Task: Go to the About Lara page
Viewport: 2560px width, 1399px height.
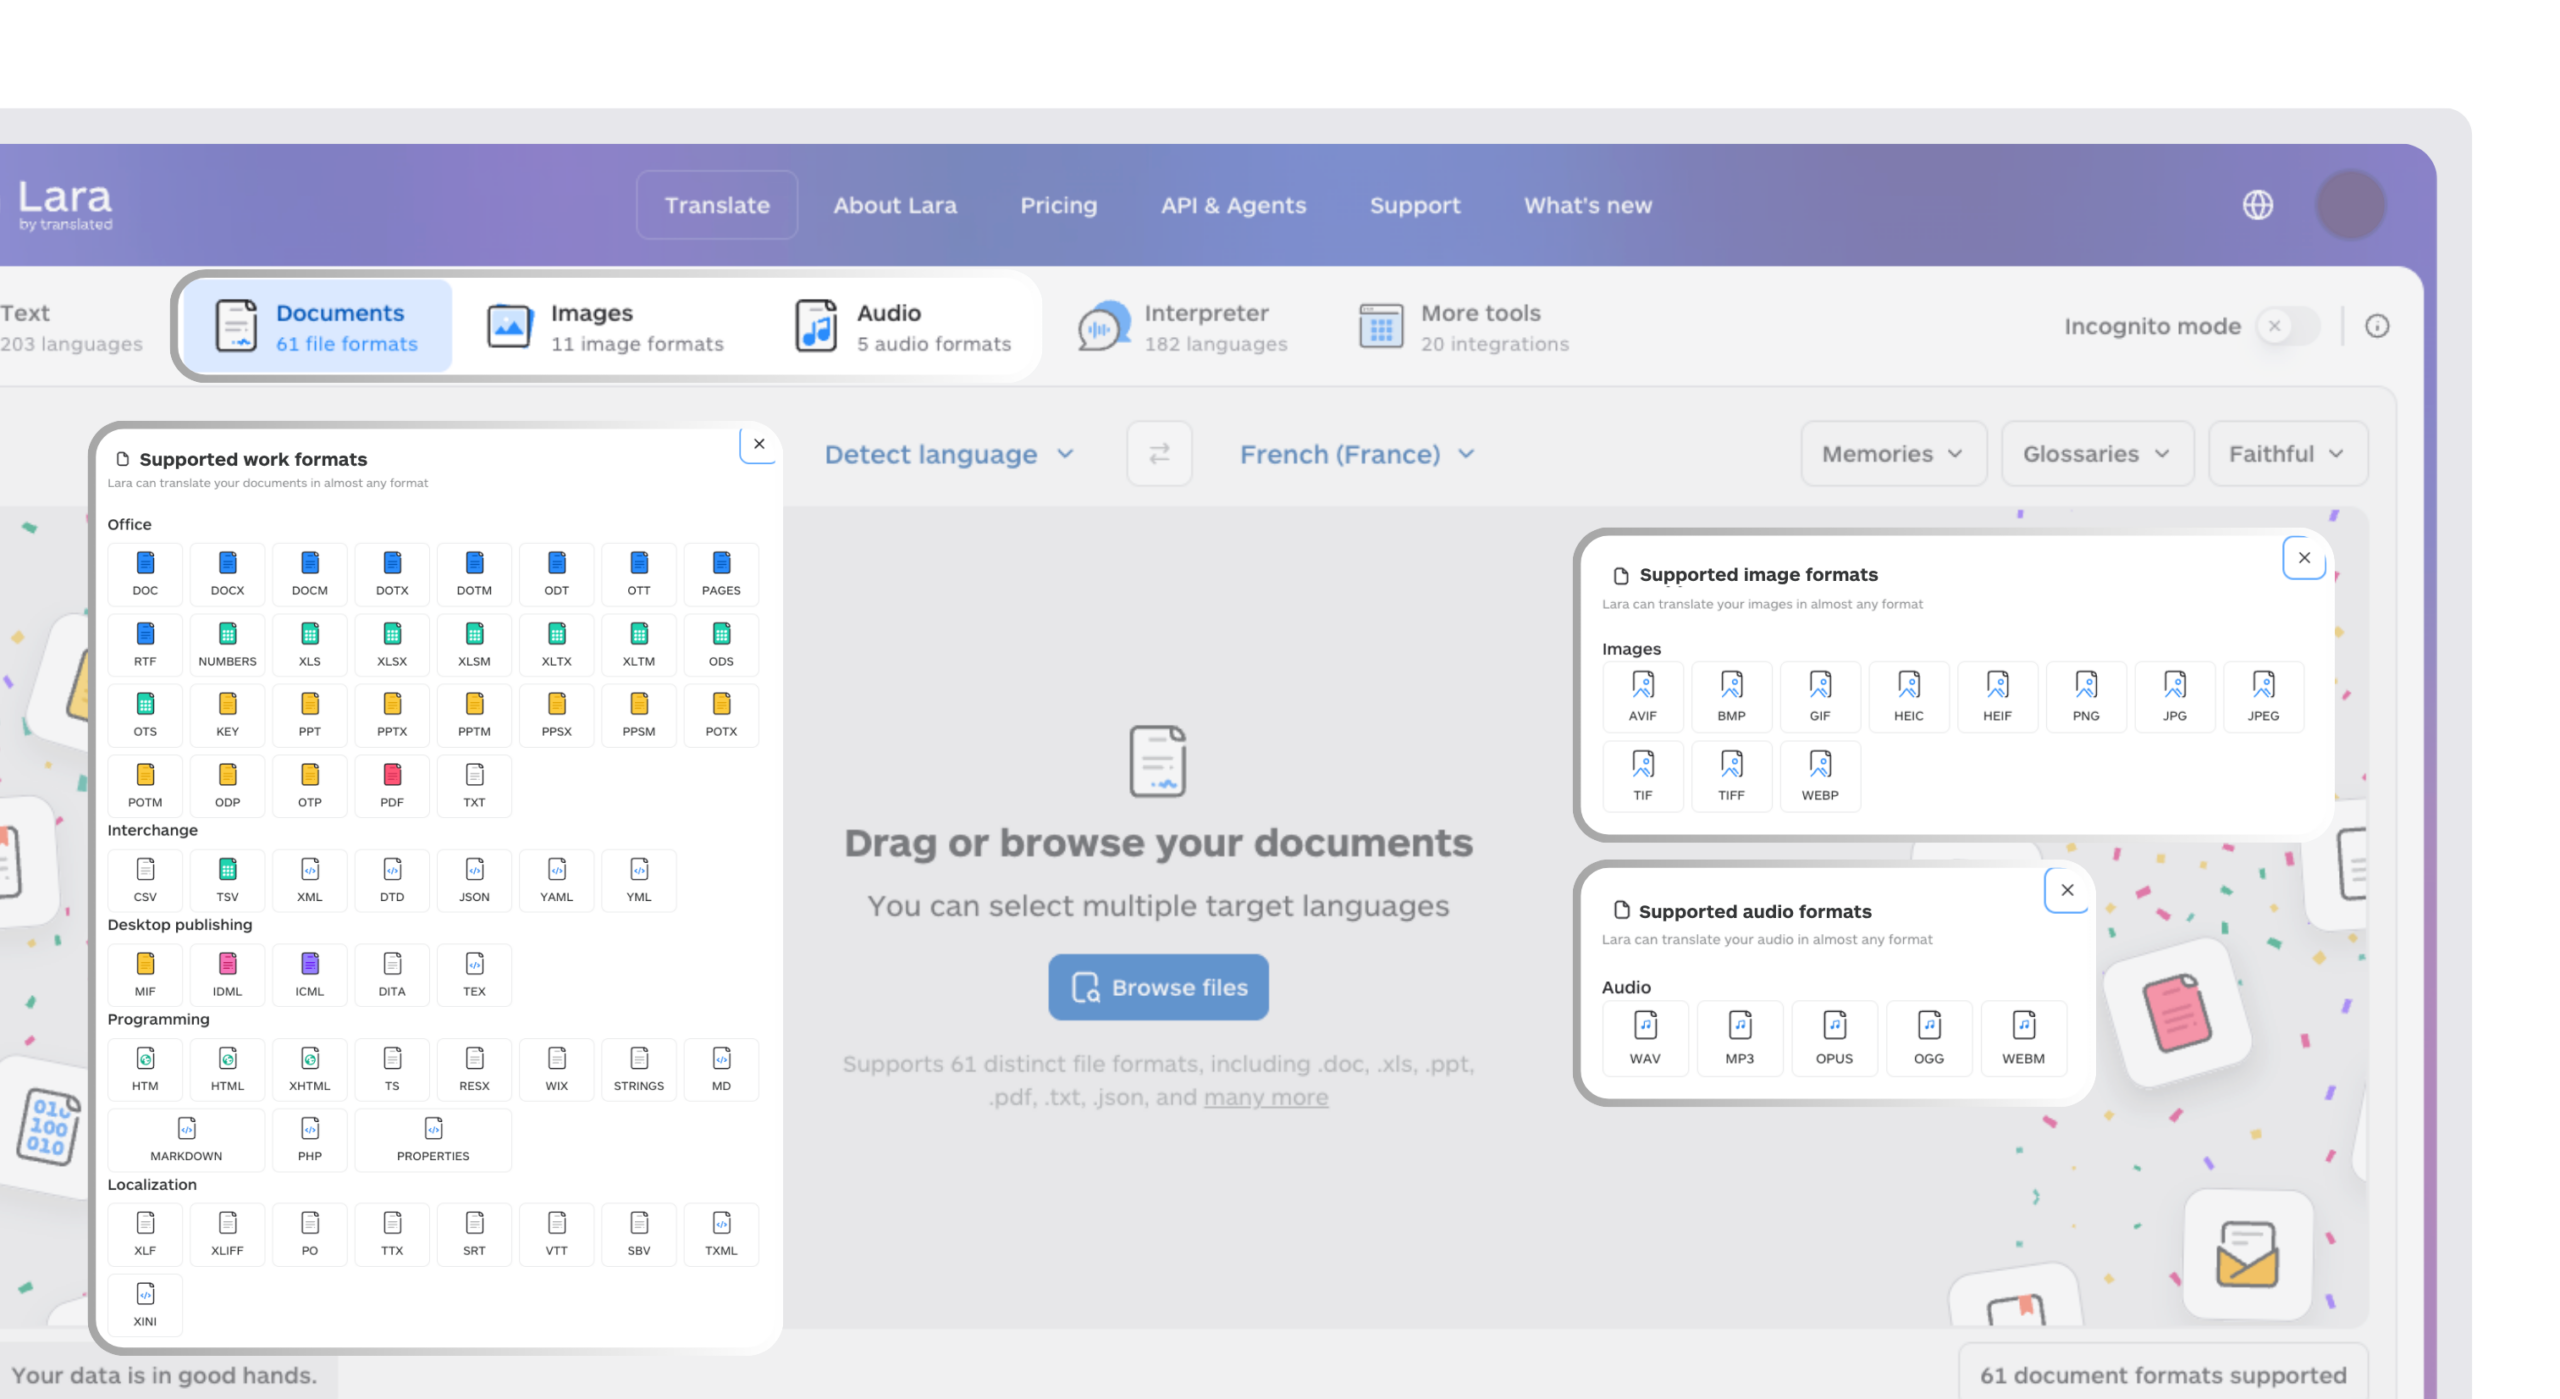Action: [x=895, y=205]
